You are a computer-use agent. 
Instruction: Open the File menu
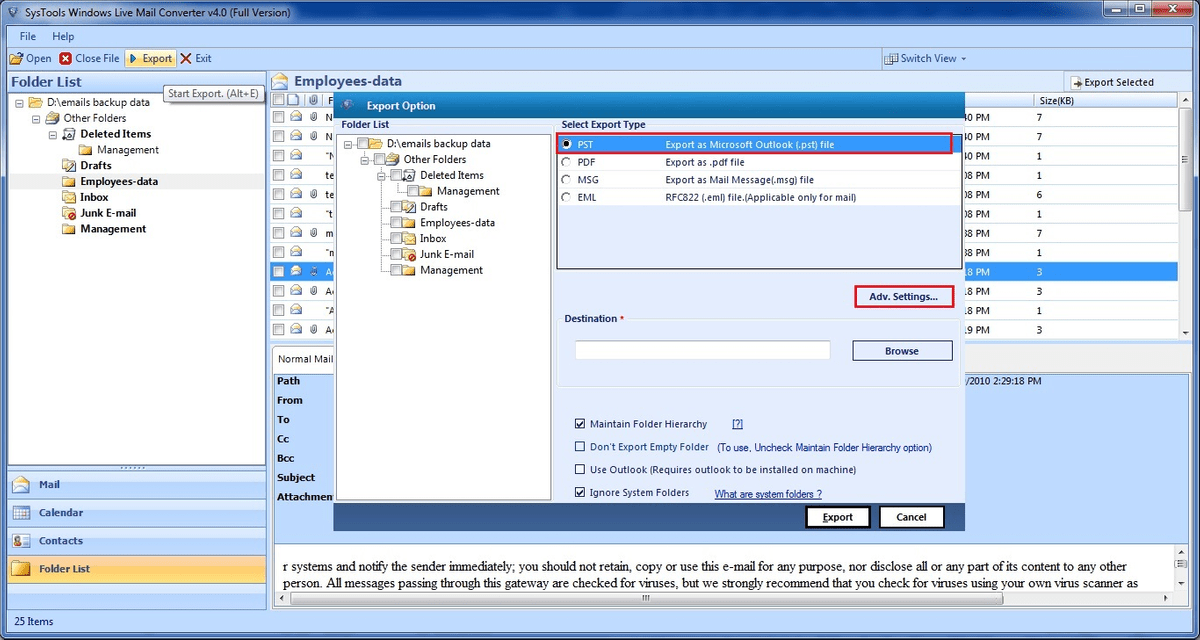coord(26,36)
